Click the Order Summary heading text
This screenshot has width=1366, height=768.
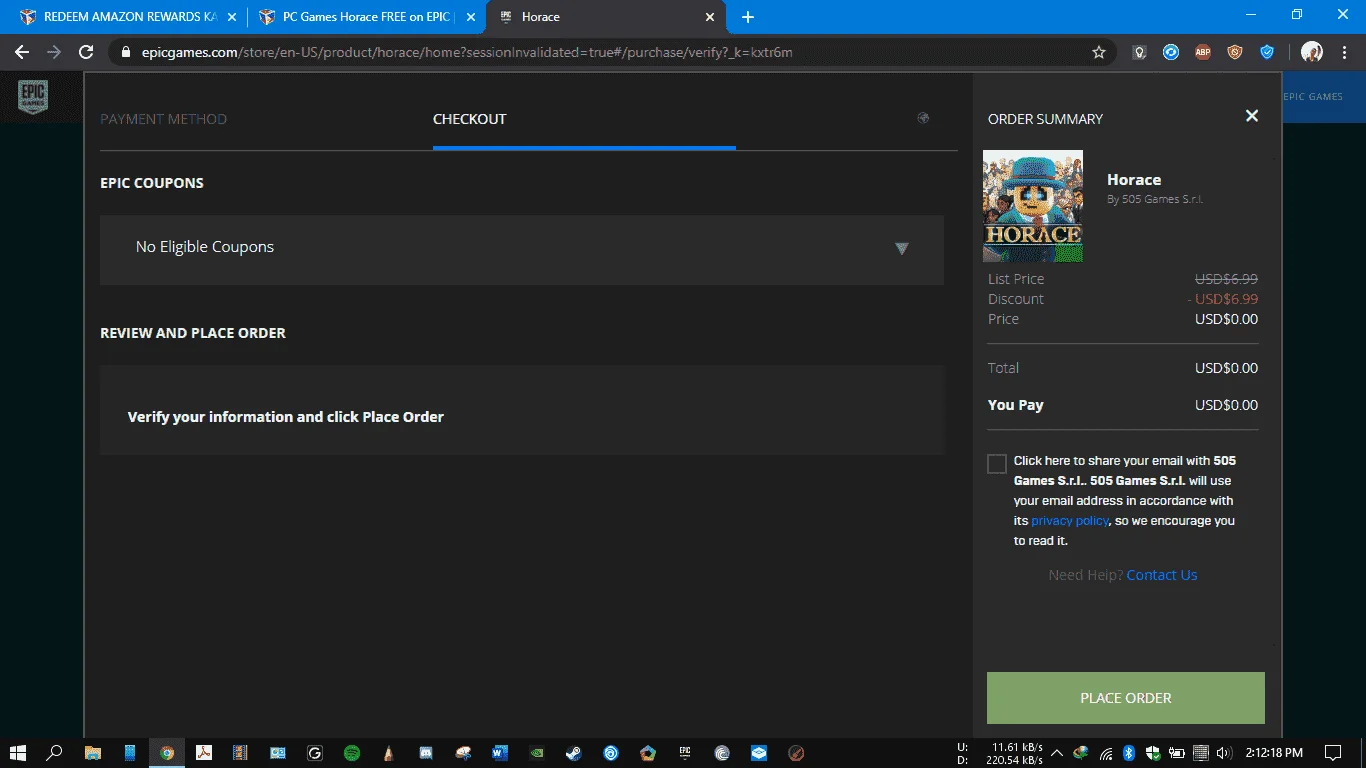pos(1045,119)
